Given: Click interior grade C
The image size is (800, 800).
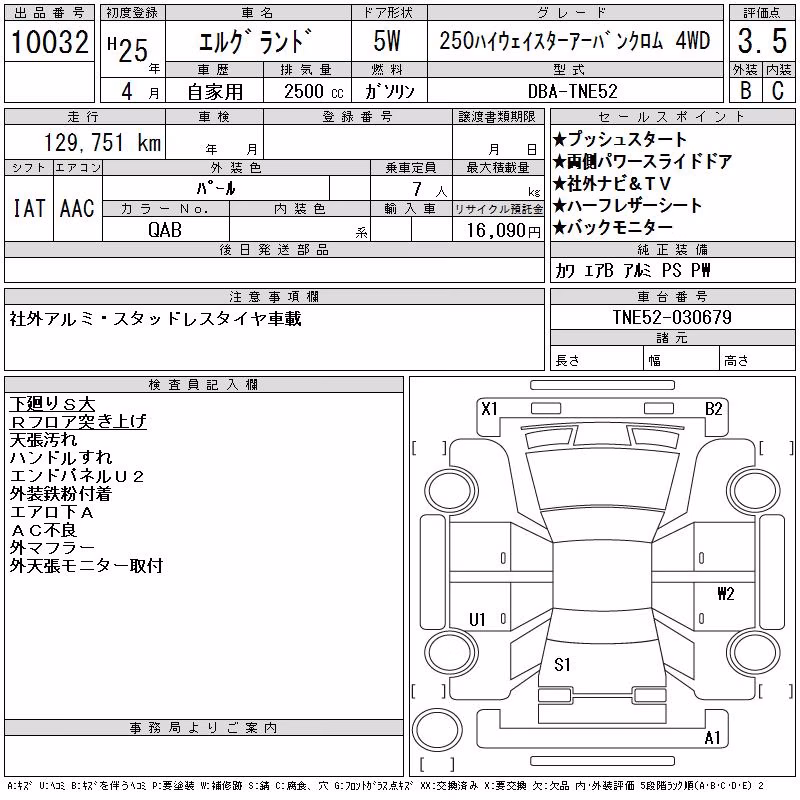Looking at the screenshot, I should point(778,90).
